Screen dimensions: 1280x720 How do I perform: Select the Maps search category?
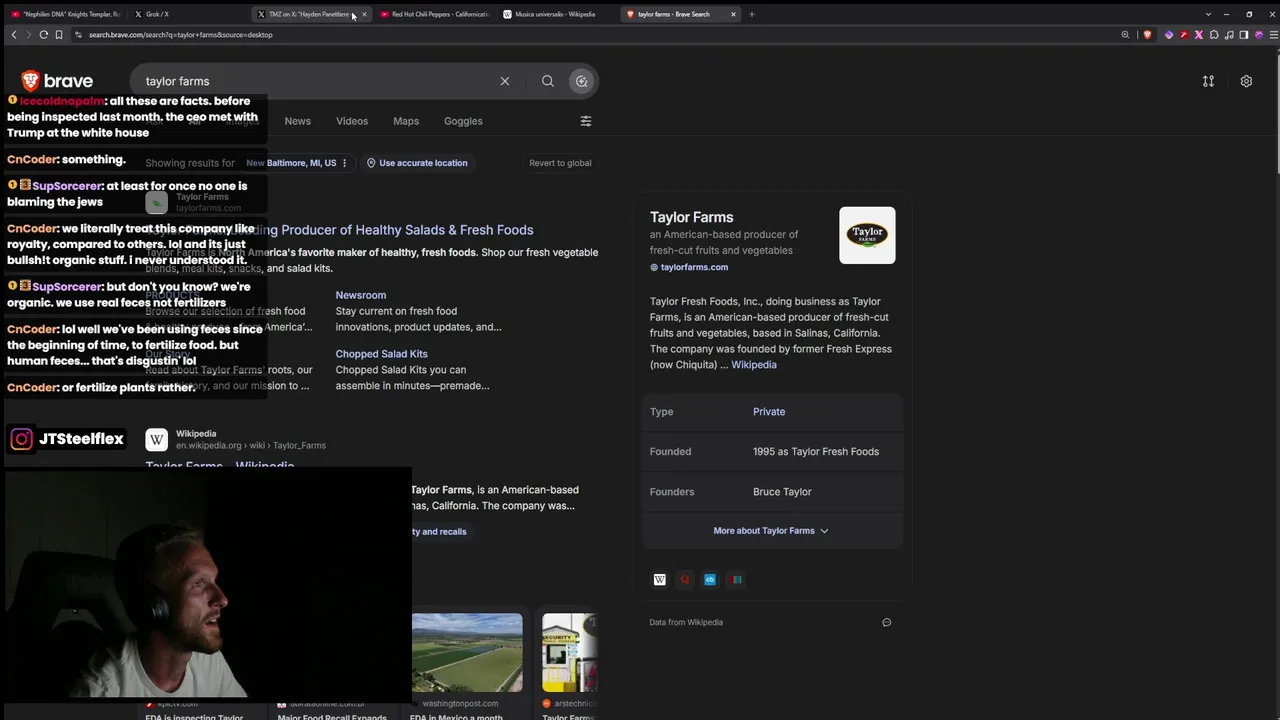[x=406, y=121]
